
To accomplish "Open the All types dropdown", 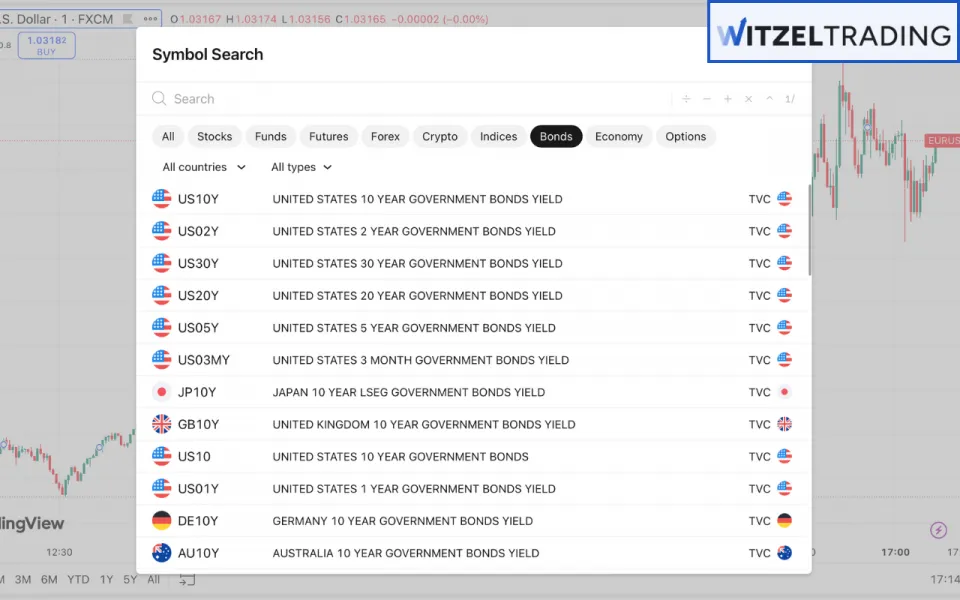I will [299, 167].
